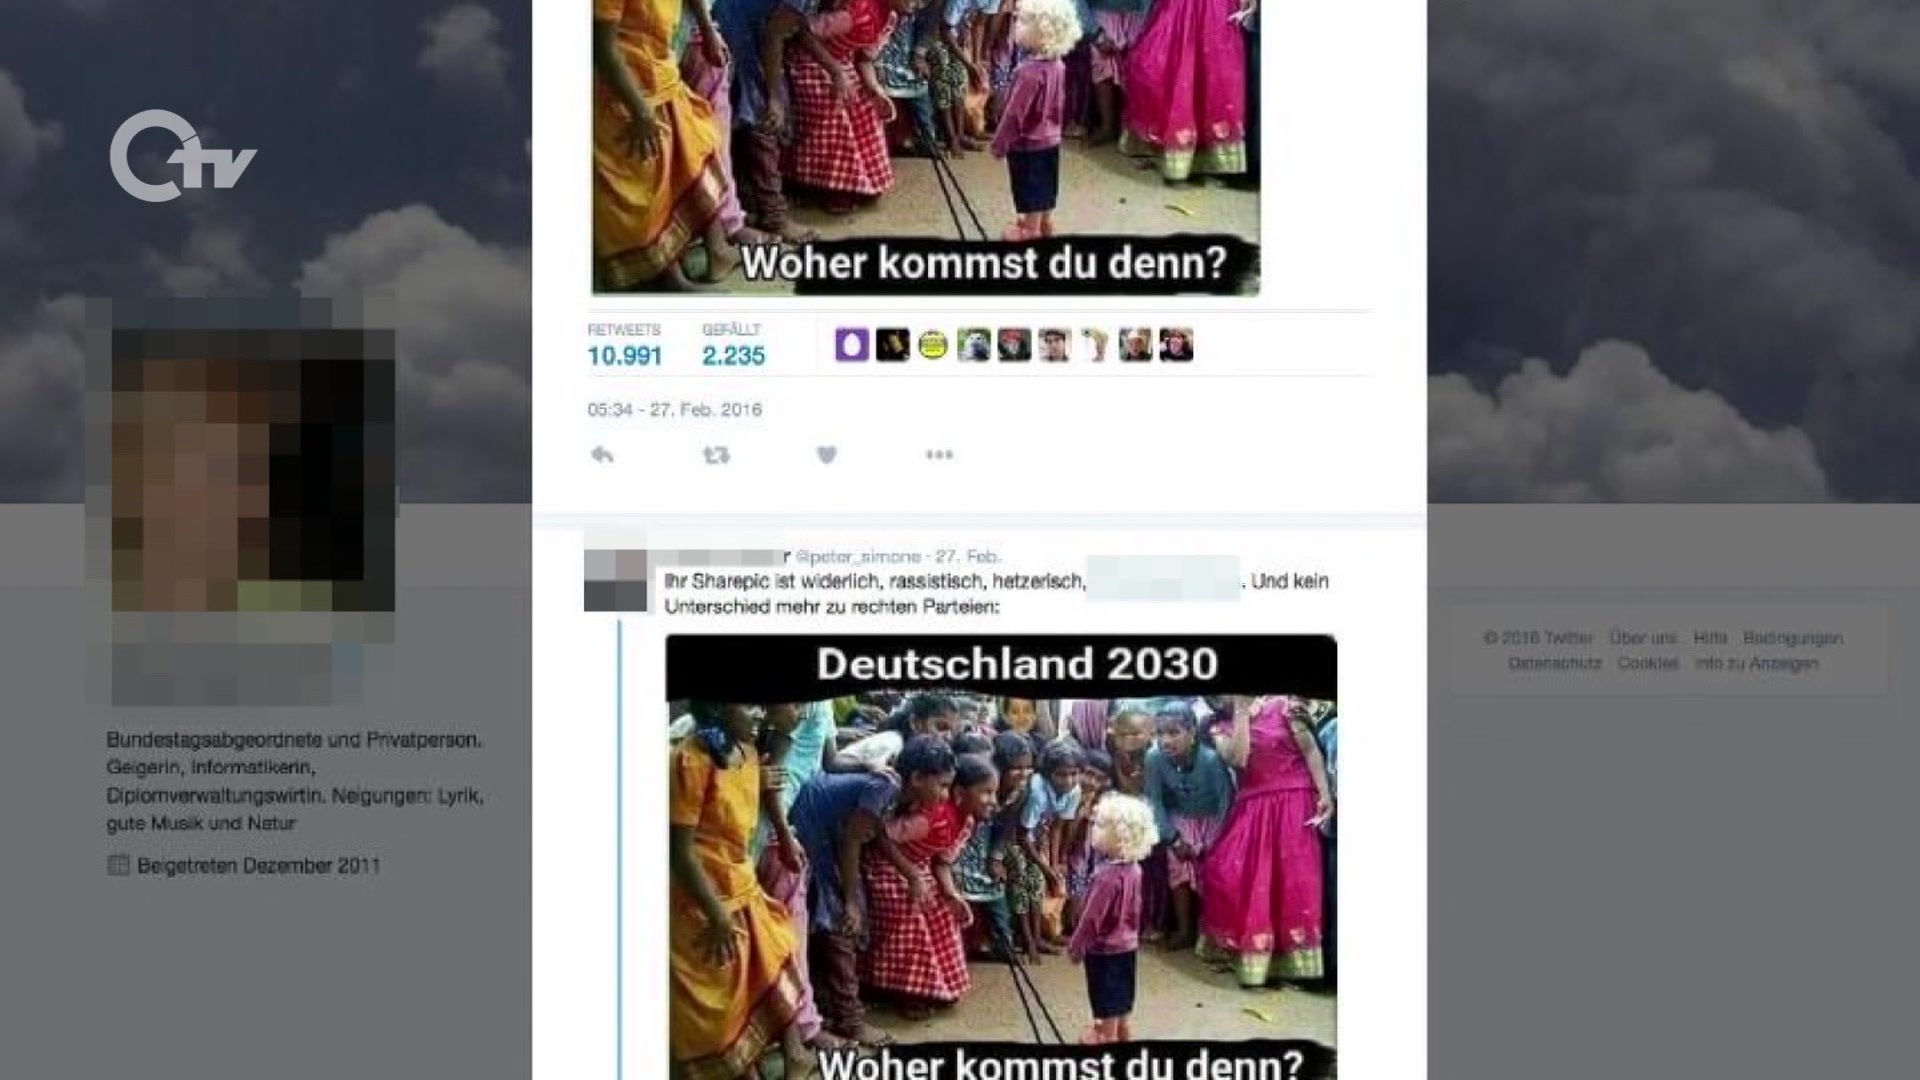Open the three-dots more options menu
Screen dimensions: 1920x1080
pos(939,455)
